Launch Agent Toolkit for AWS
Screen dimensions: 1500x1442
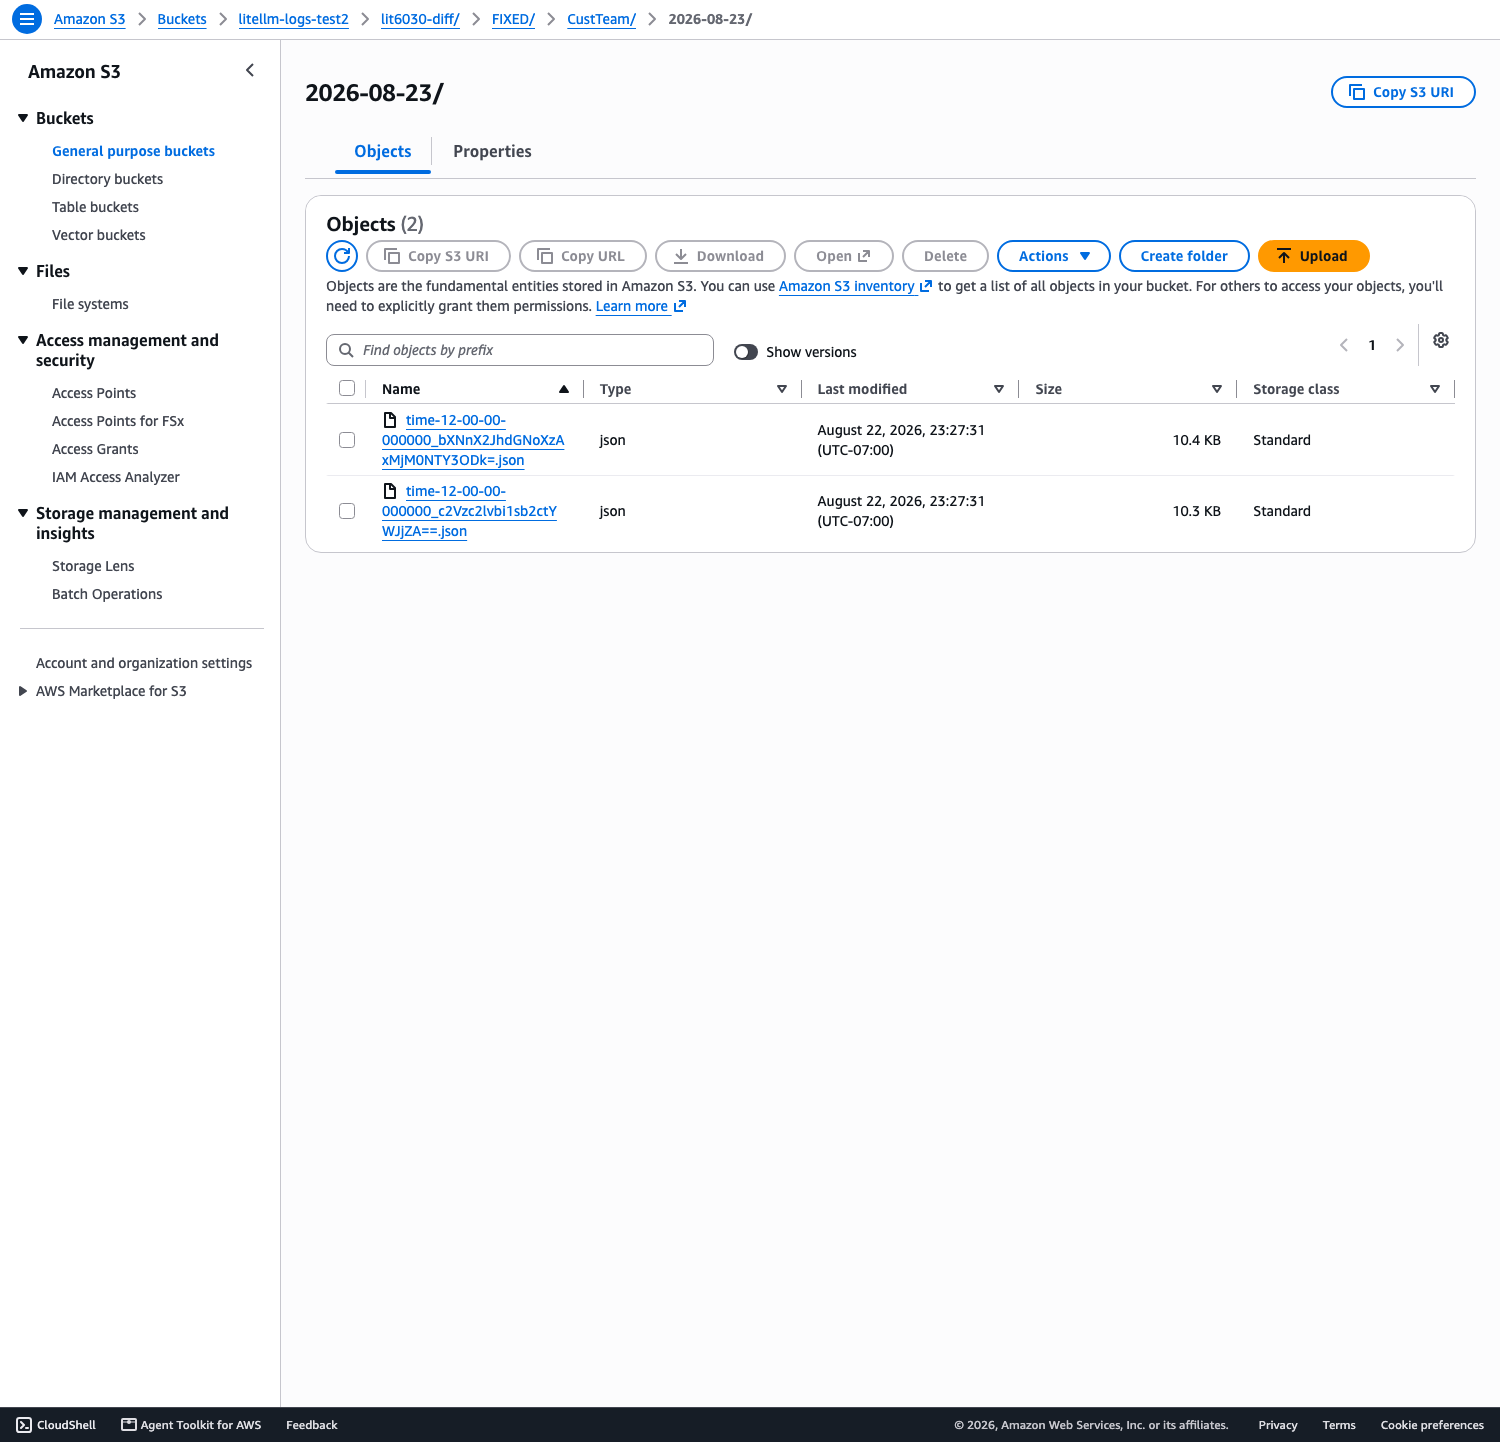pos(191,1425)
